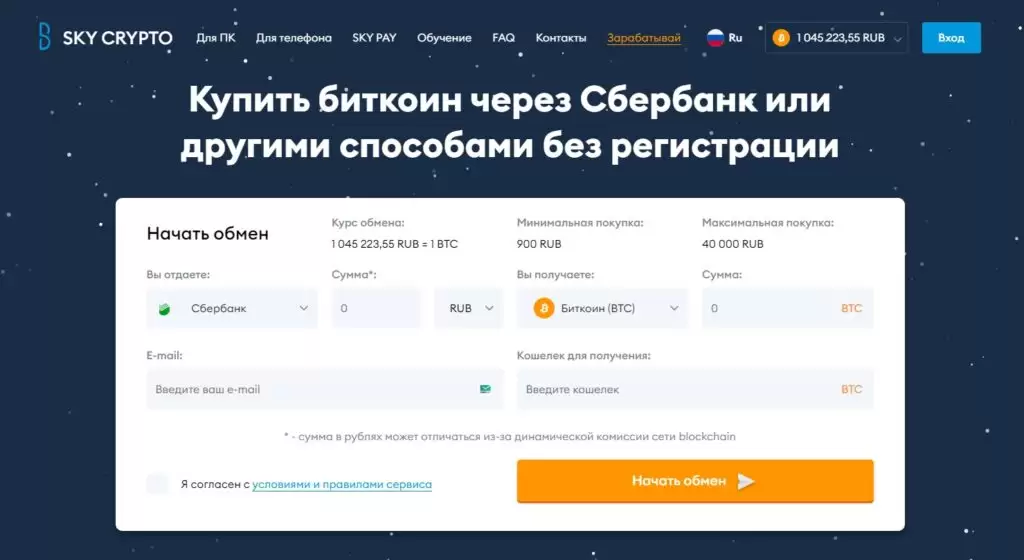The height and width of the screenshot is (560, 1024).
Task: Click the orange Bitcoin icon in header
Action: [x=780, y=38]
